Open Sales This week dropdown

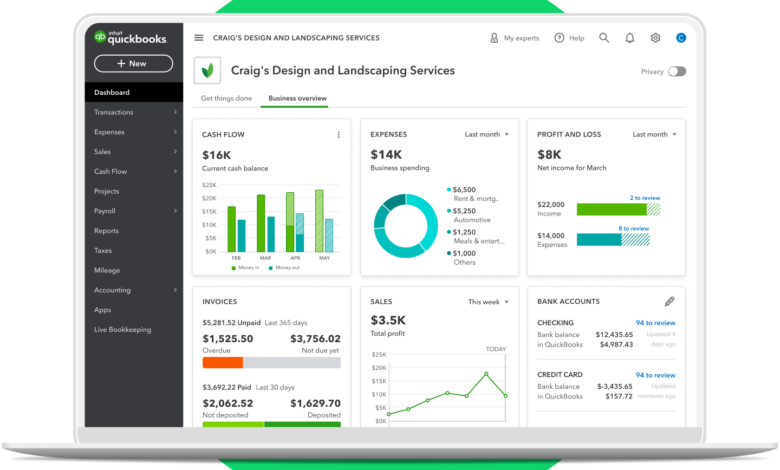coord(488,302)
